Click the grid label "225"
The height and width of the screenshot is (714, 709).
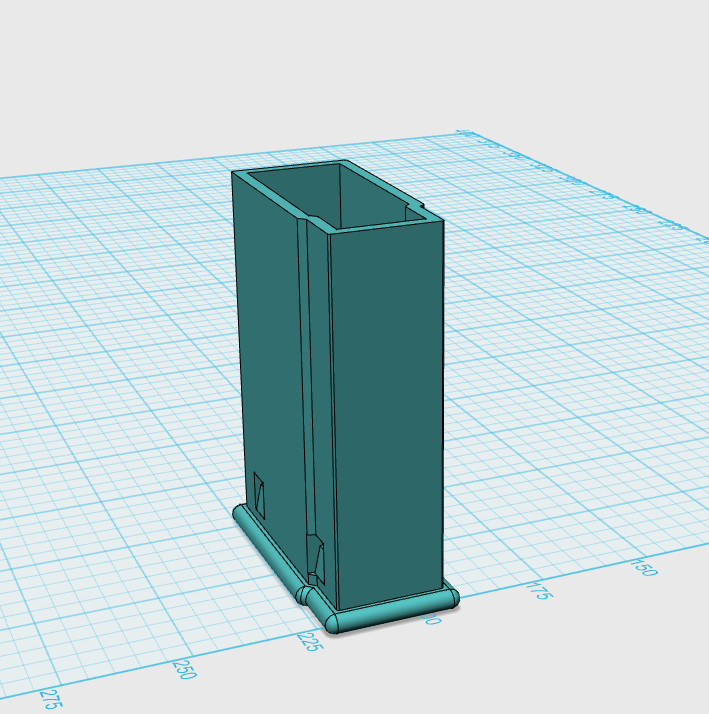tap(311, 641)
